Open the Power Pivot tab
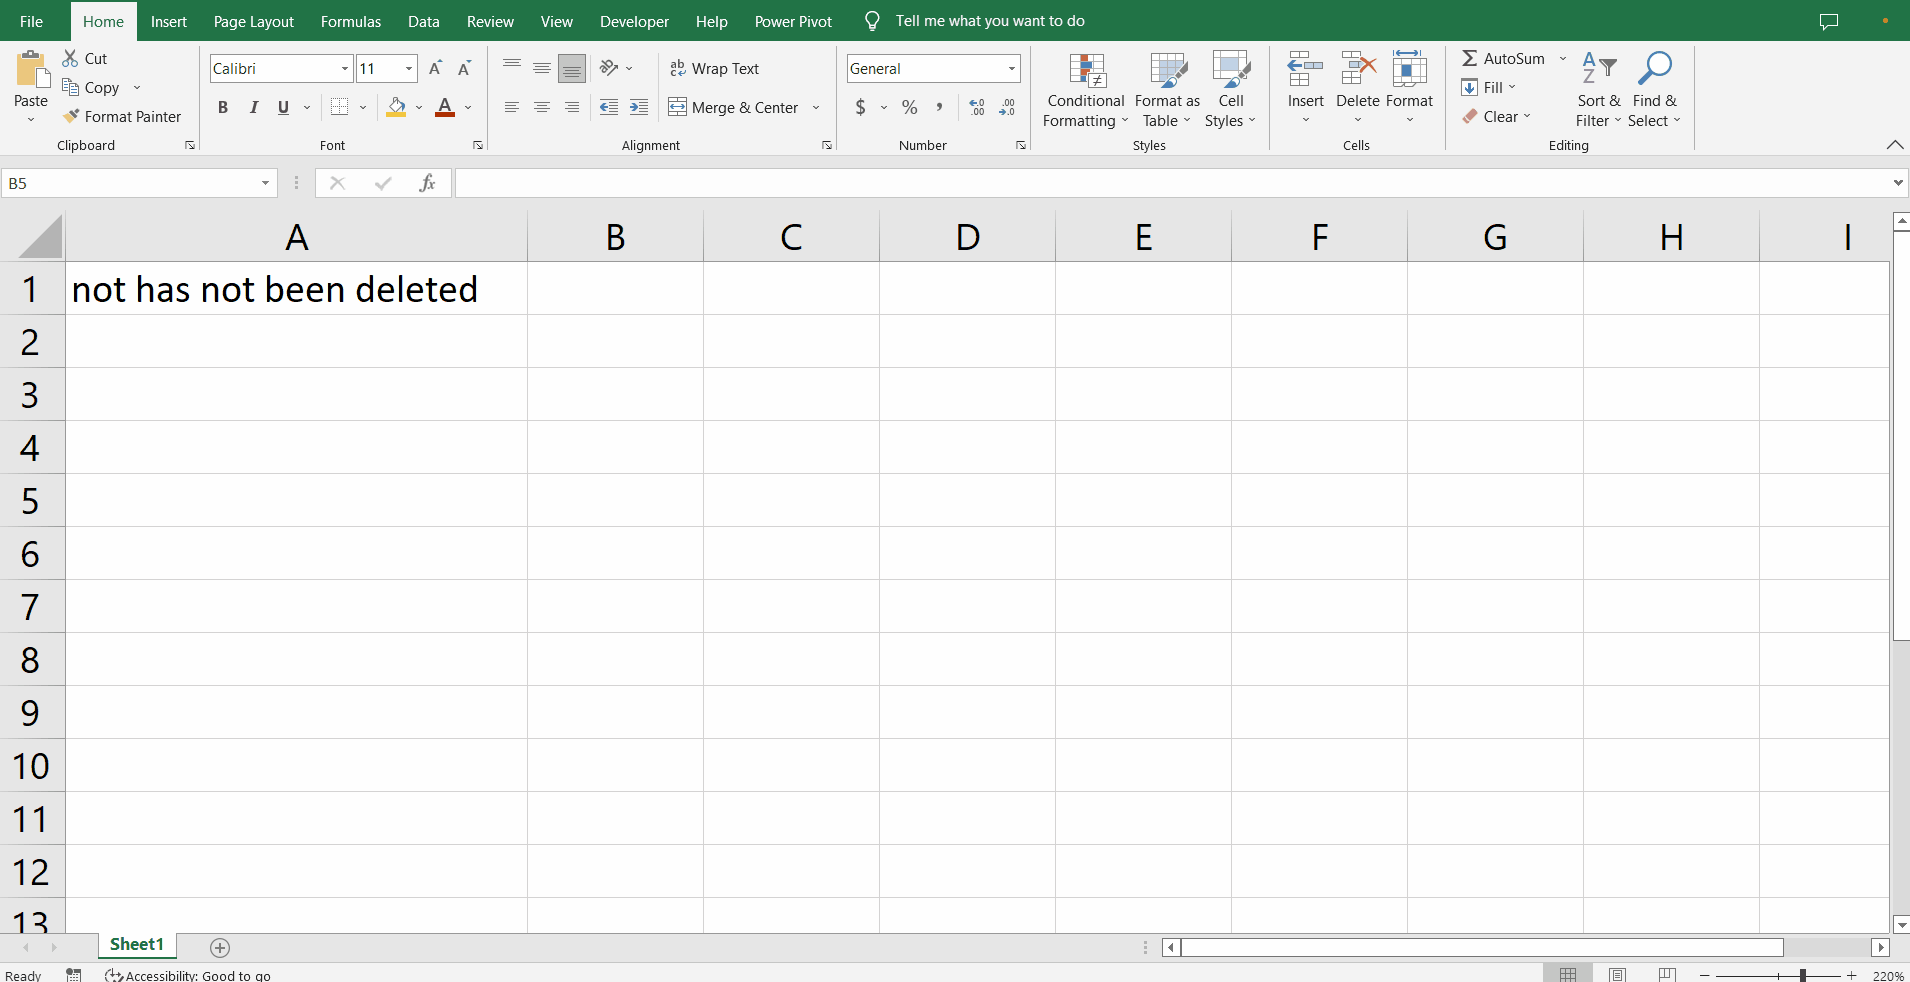This screenshot has height=982, width=1910. click(793, 21)
